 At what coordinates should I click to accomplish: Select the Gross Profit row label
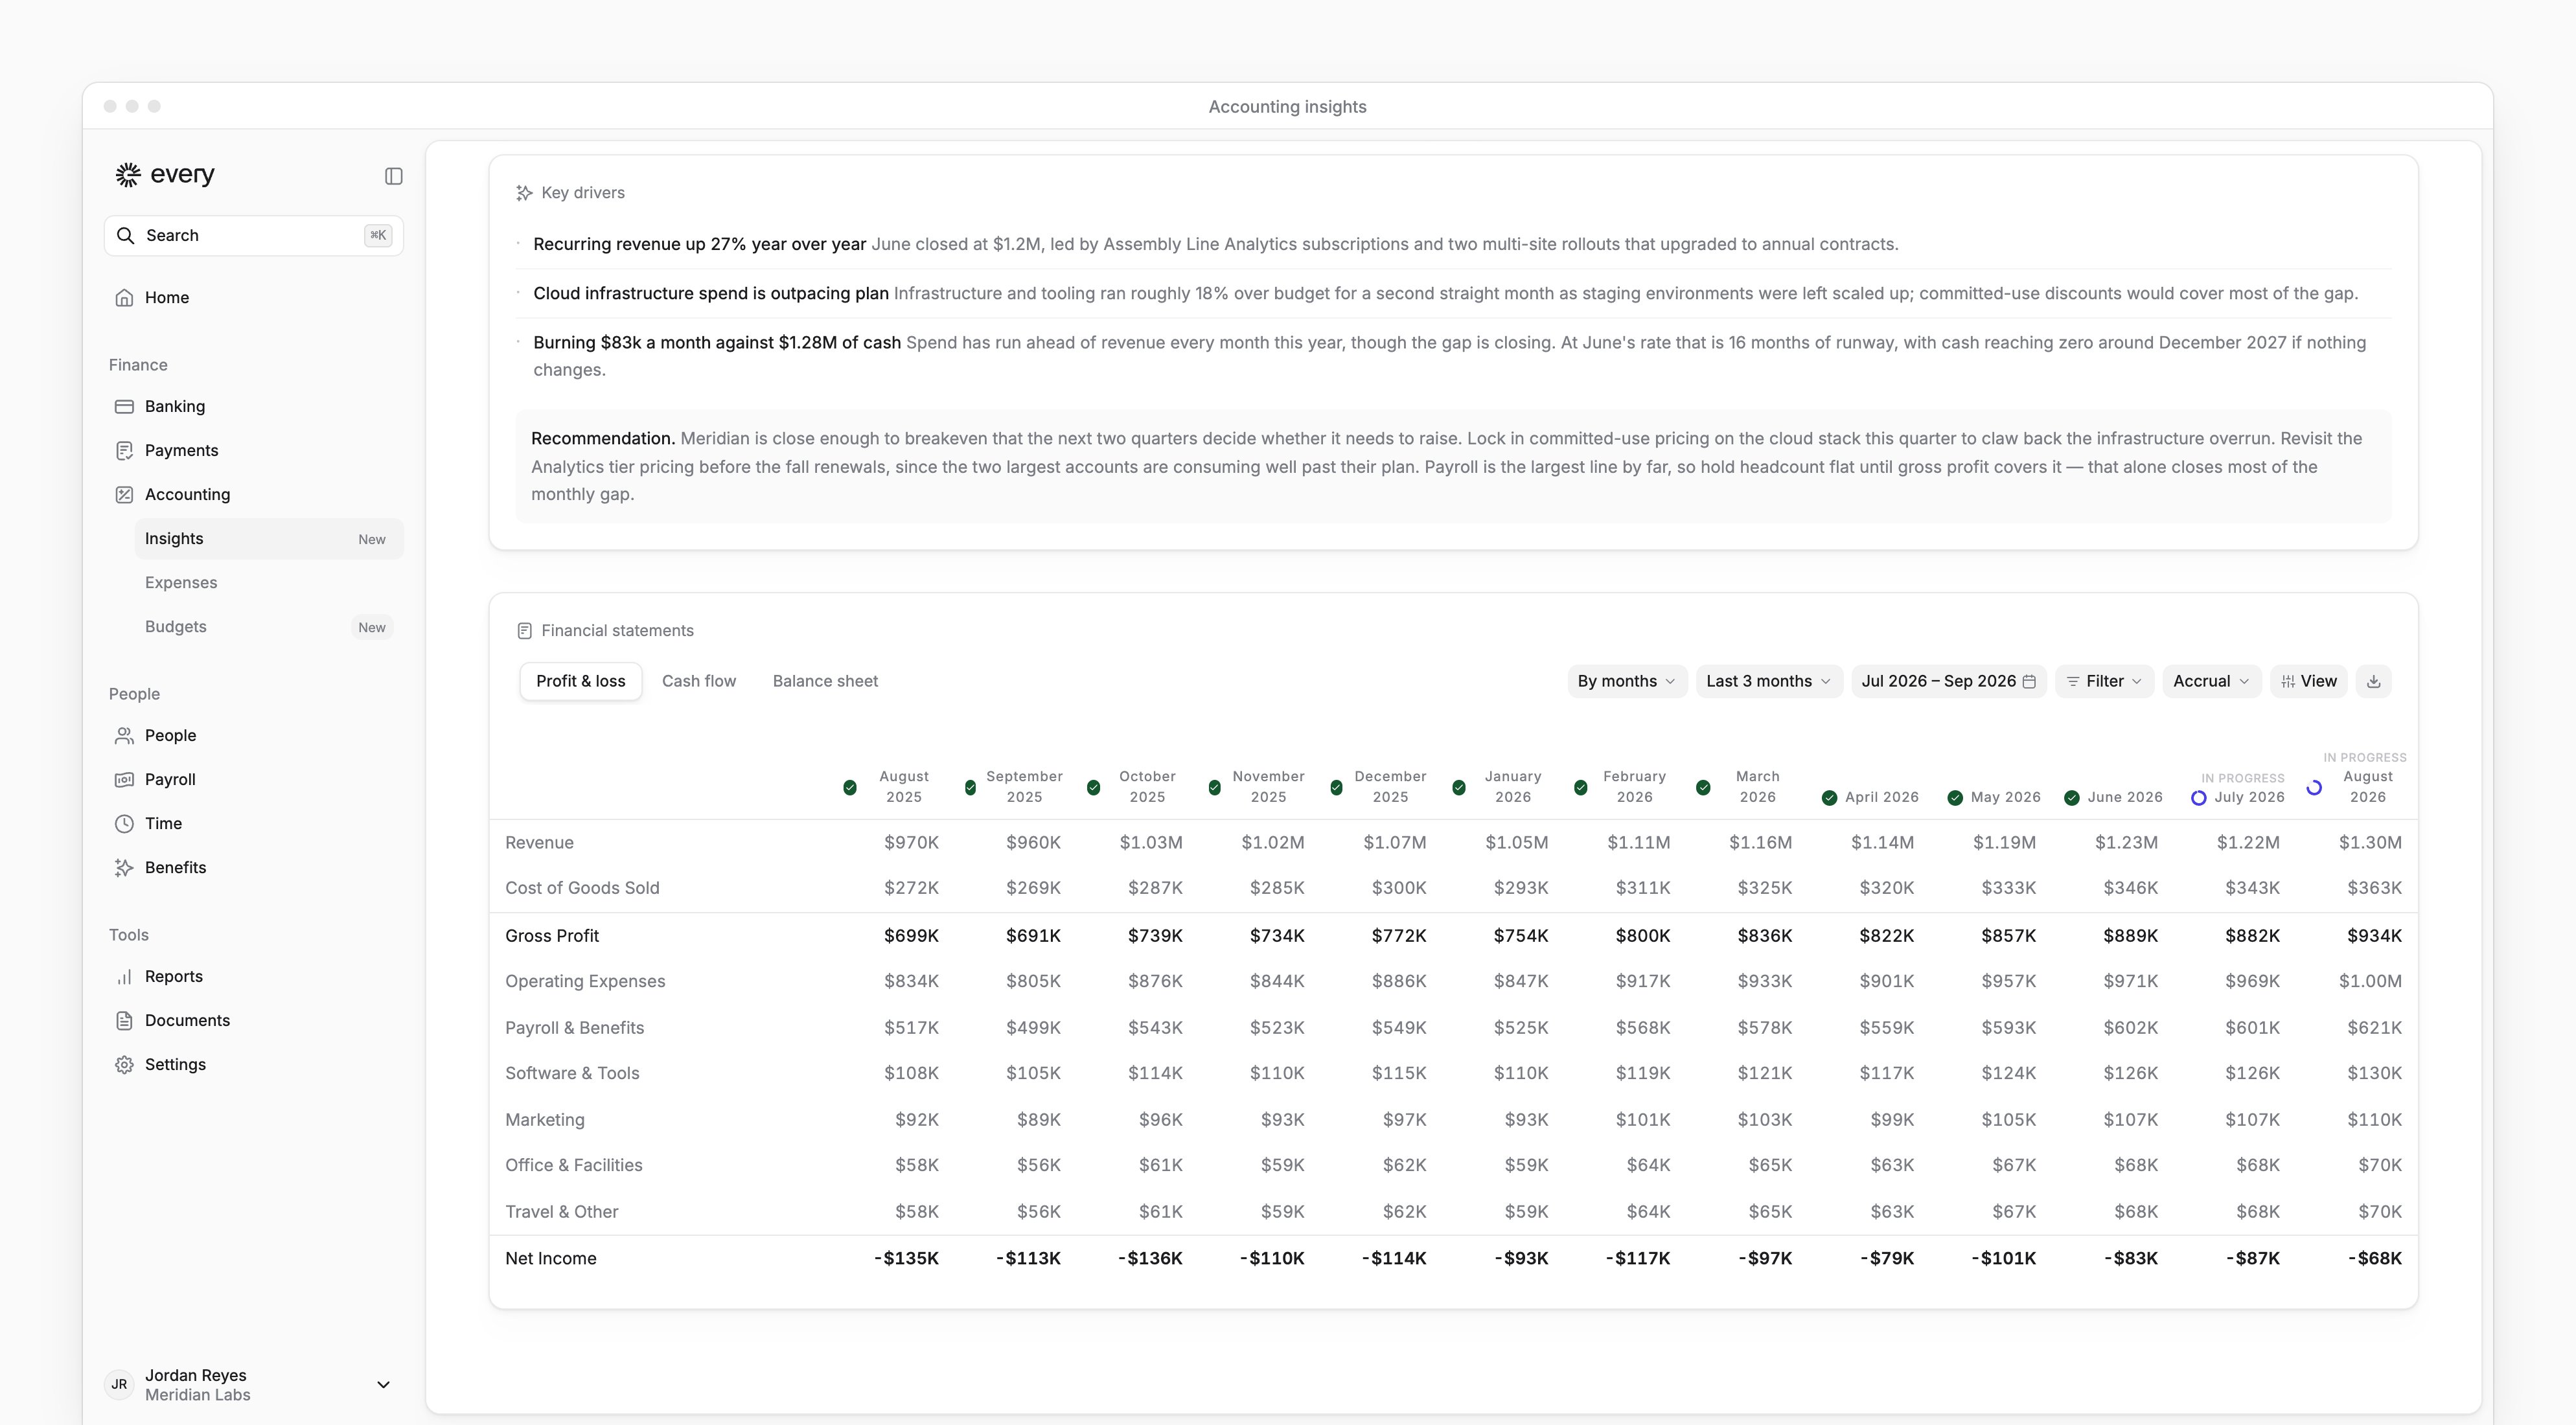(x=551, y=936)
